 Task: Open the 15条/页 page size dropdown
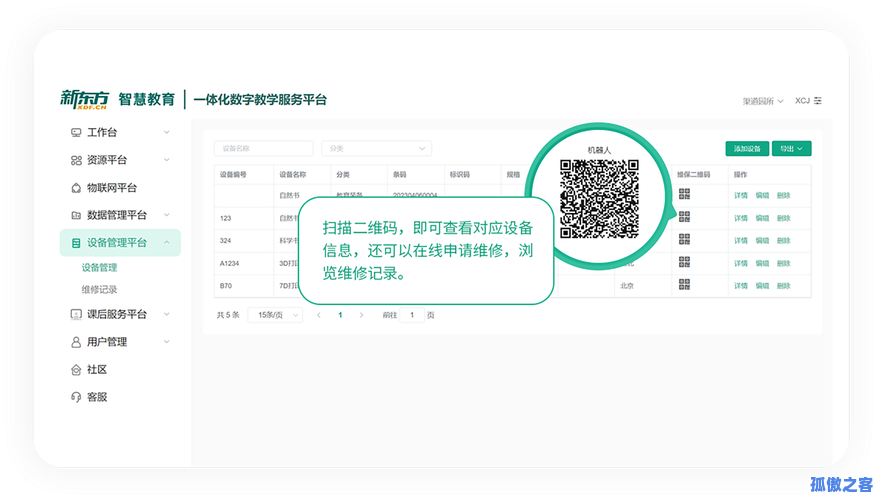[275, 315]
